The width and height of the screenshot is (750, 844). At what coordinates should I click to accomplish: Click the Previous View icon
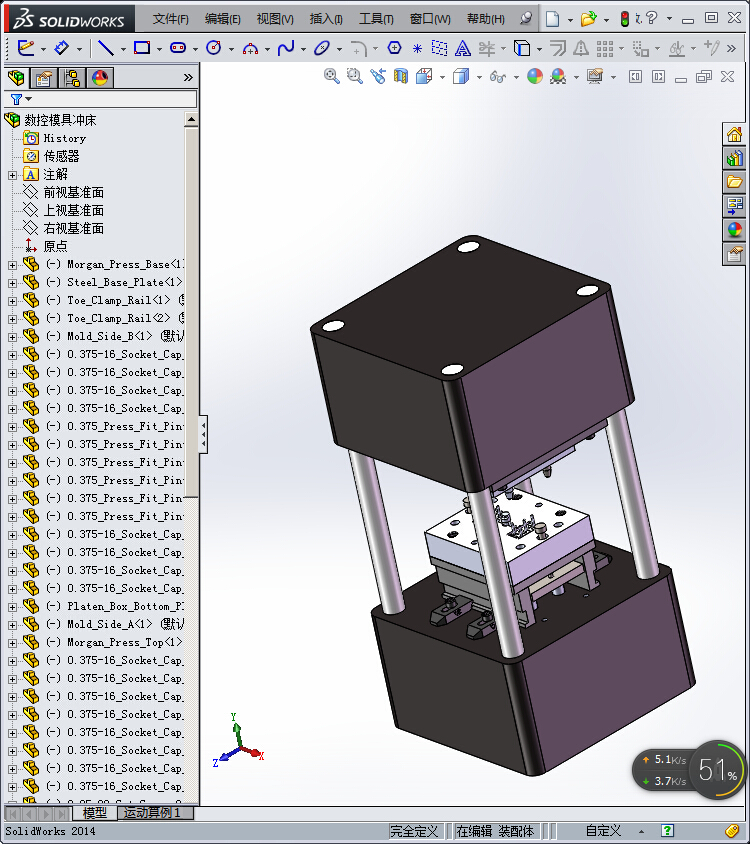(x=377, y=76)
